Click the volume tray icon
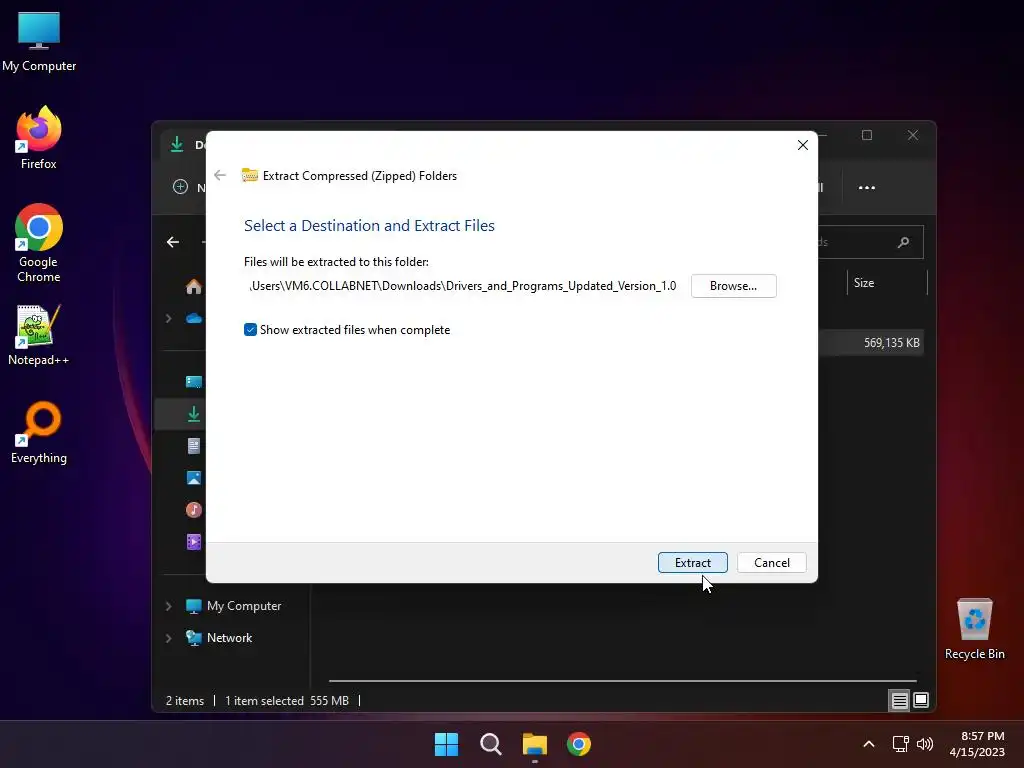Screen dimensions: 1024x768 tap(925, 744)
